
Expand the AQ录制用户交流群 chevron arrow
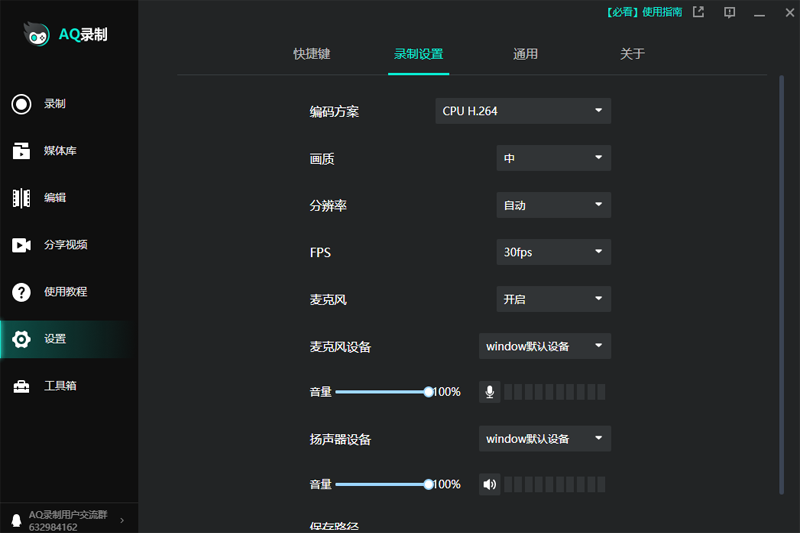point(122,520)
